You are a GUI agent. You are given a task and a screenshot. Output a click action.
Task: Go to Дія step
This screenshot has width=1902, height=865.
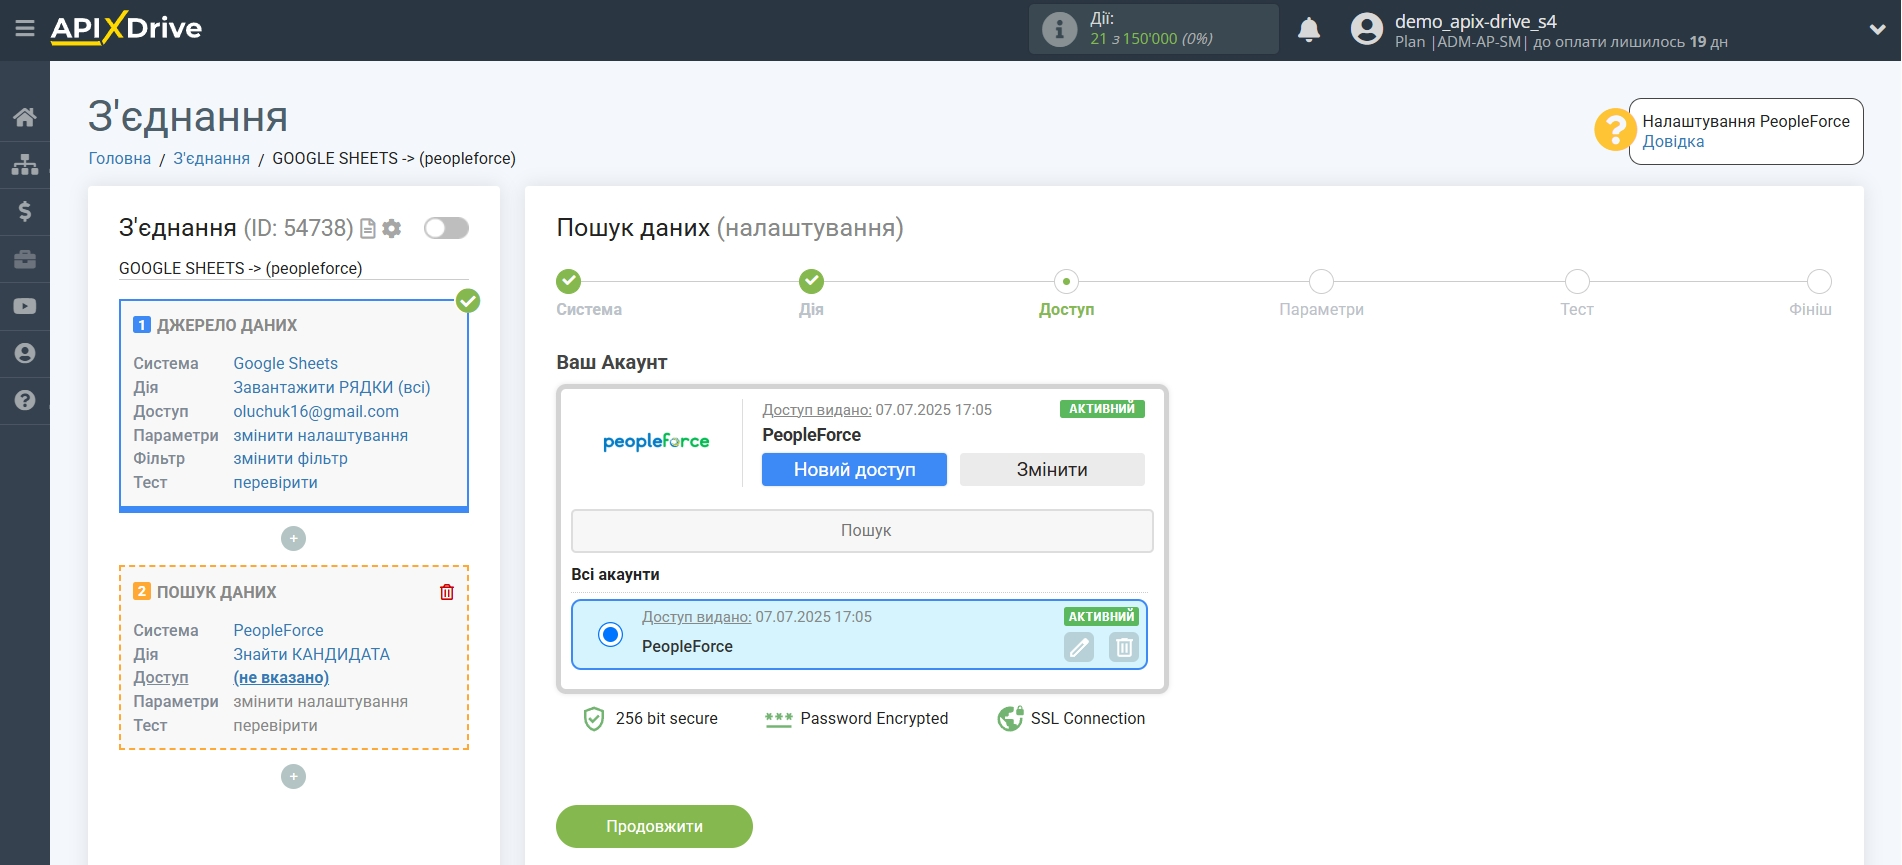pyautogui.click(x=811, y=281)
